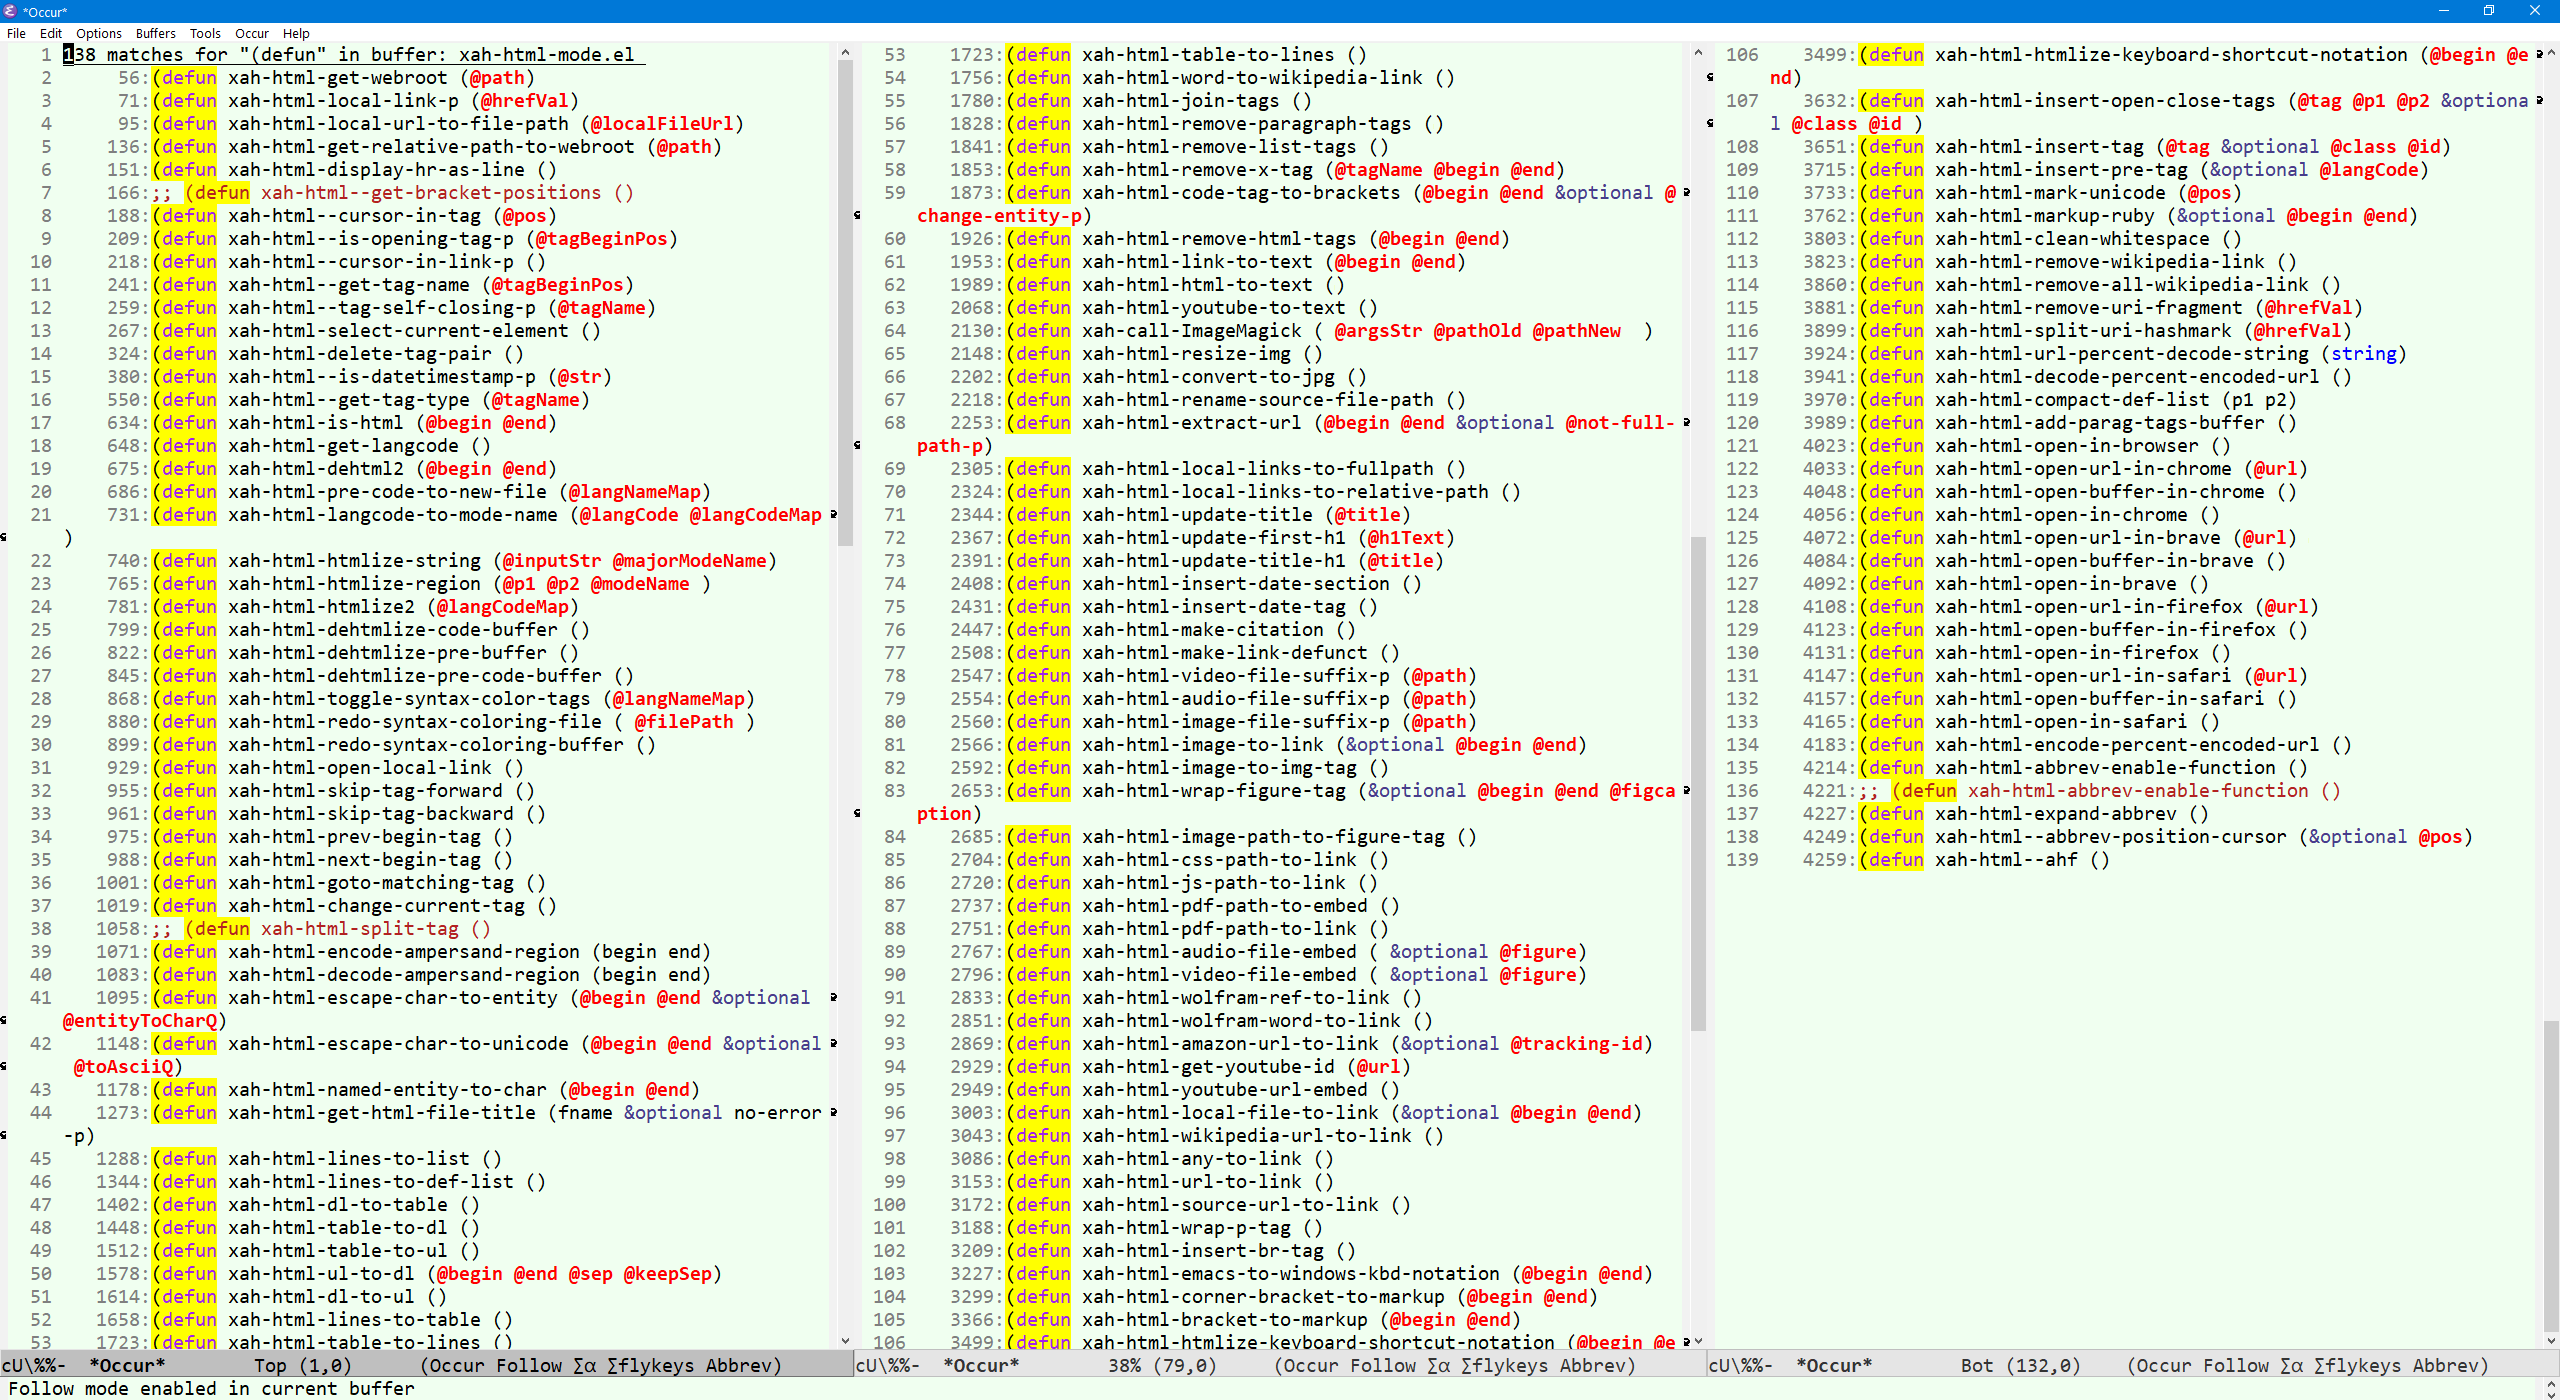Go to match xah-call-ImageMagick
This screenshot has width=2560, height=1400.
point(1192,331)
